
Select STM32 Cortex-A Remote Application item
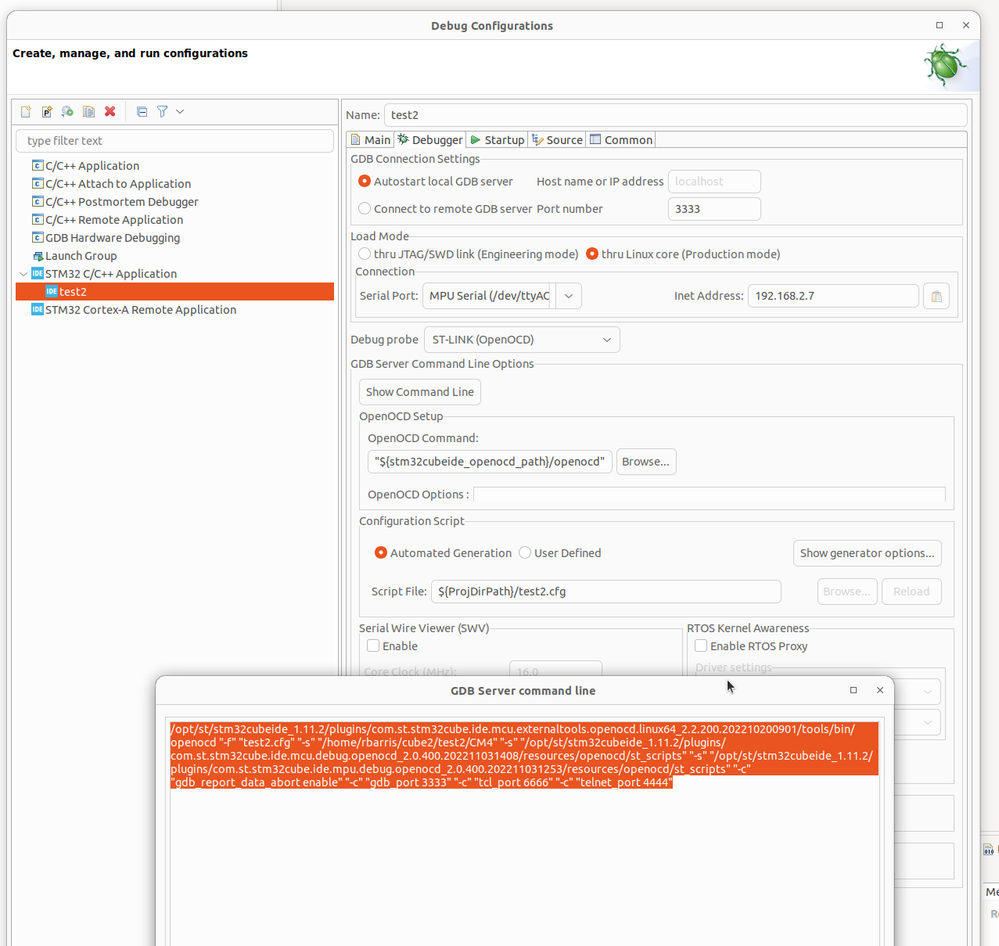pyautogui.click(x=140, y=310)
